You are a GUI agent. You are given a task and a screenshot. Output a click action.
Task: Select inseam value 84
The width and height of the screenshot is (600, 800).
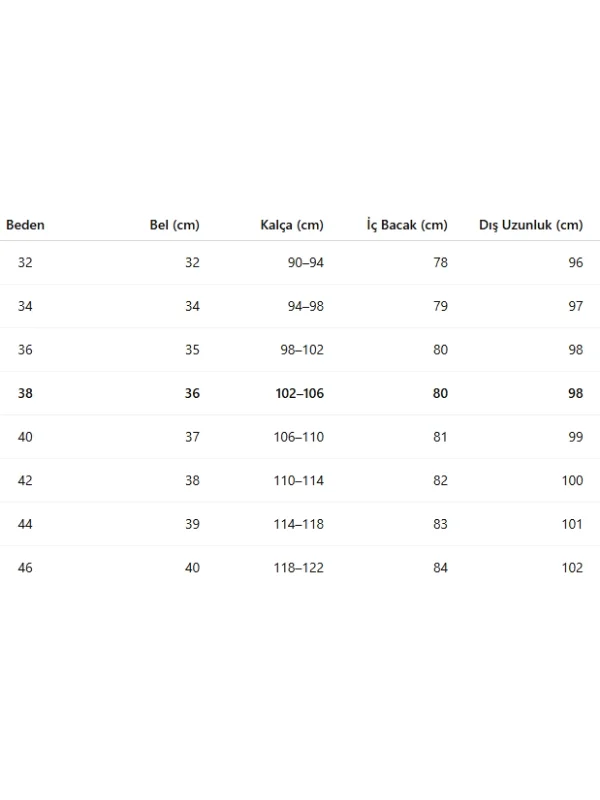coord(440,567)
